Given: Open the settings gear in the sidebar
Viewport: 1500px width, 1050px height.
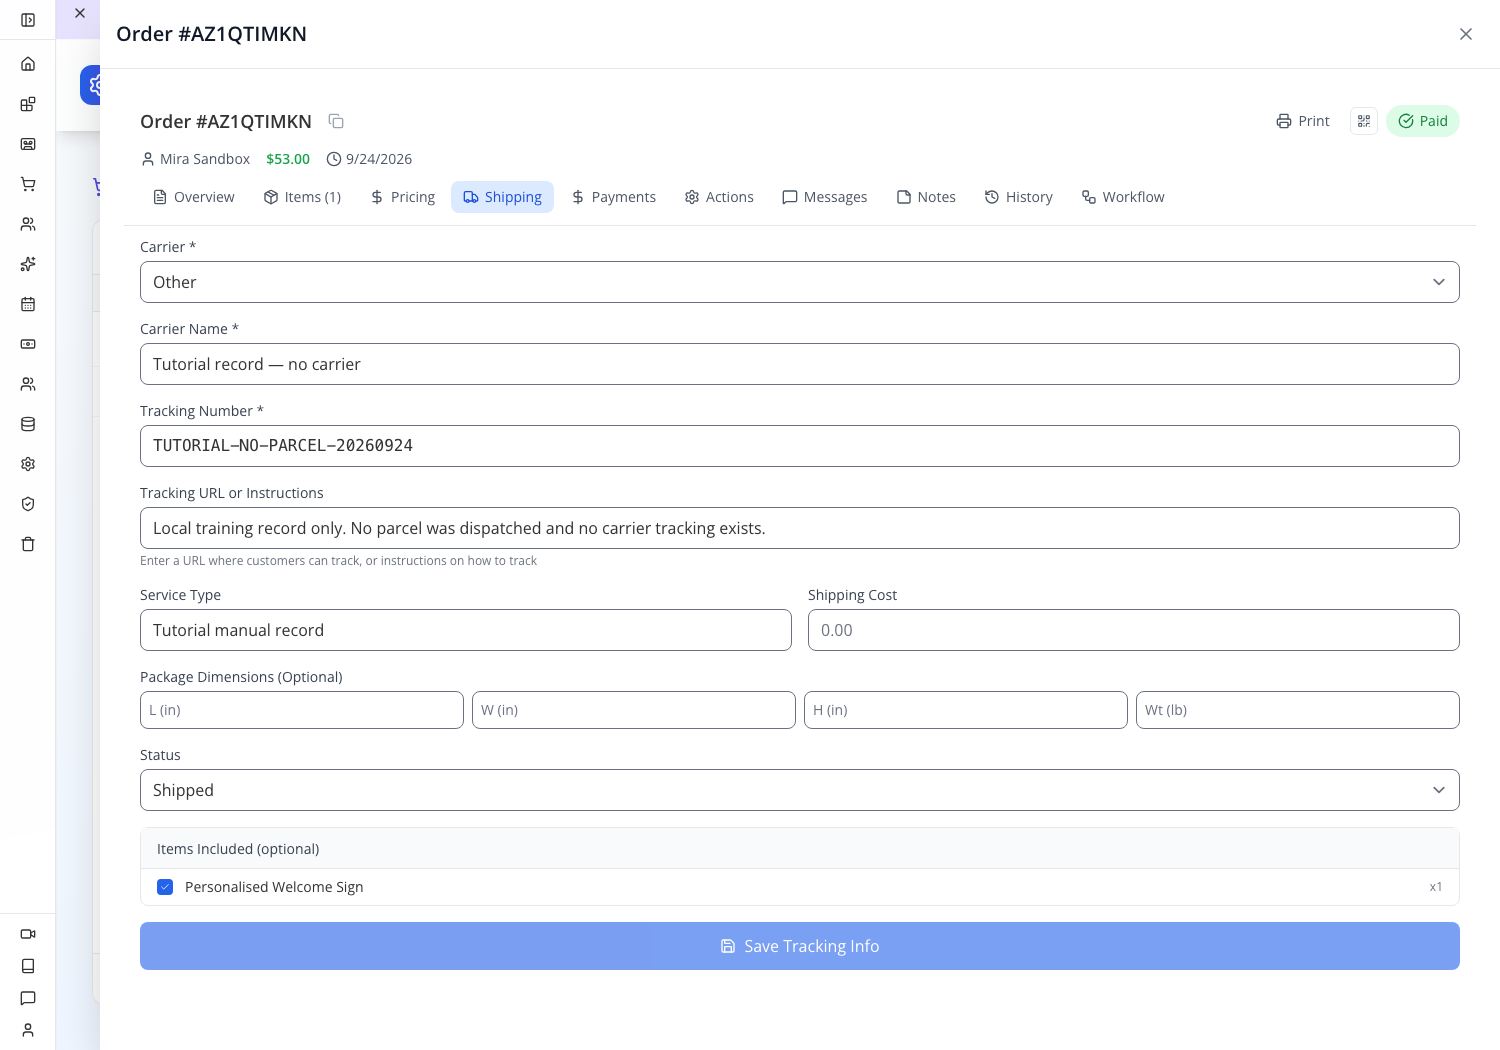Looking at the screenshot, I should (28, 464).
